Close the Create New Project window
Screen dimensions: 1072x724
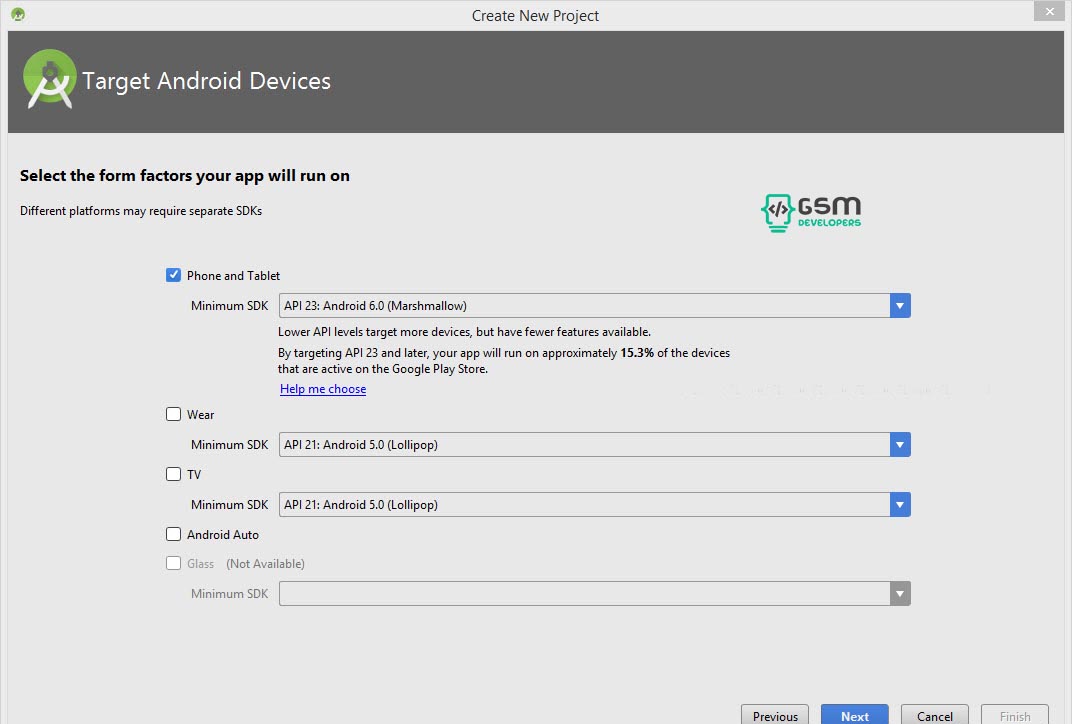point(1047,12)
